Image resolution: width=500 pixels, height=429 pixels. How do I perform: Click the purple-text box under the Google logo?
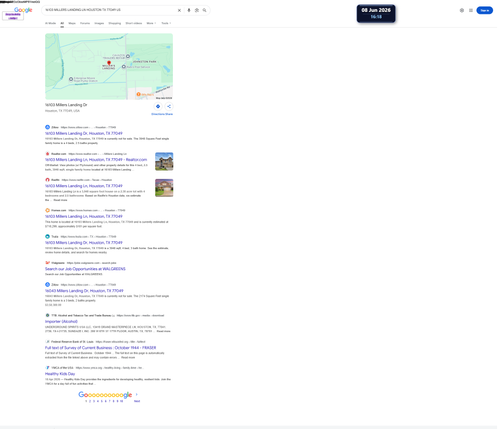coord(13,16)
